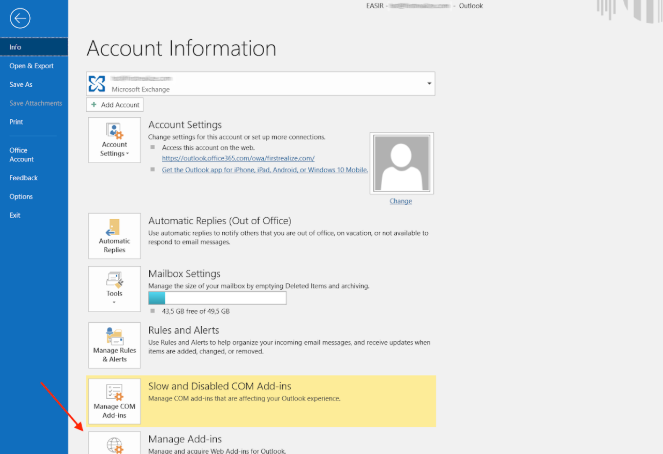663x454 pixels.
Task: Click the Account Information heading
Action: click(x=181, y=48)
